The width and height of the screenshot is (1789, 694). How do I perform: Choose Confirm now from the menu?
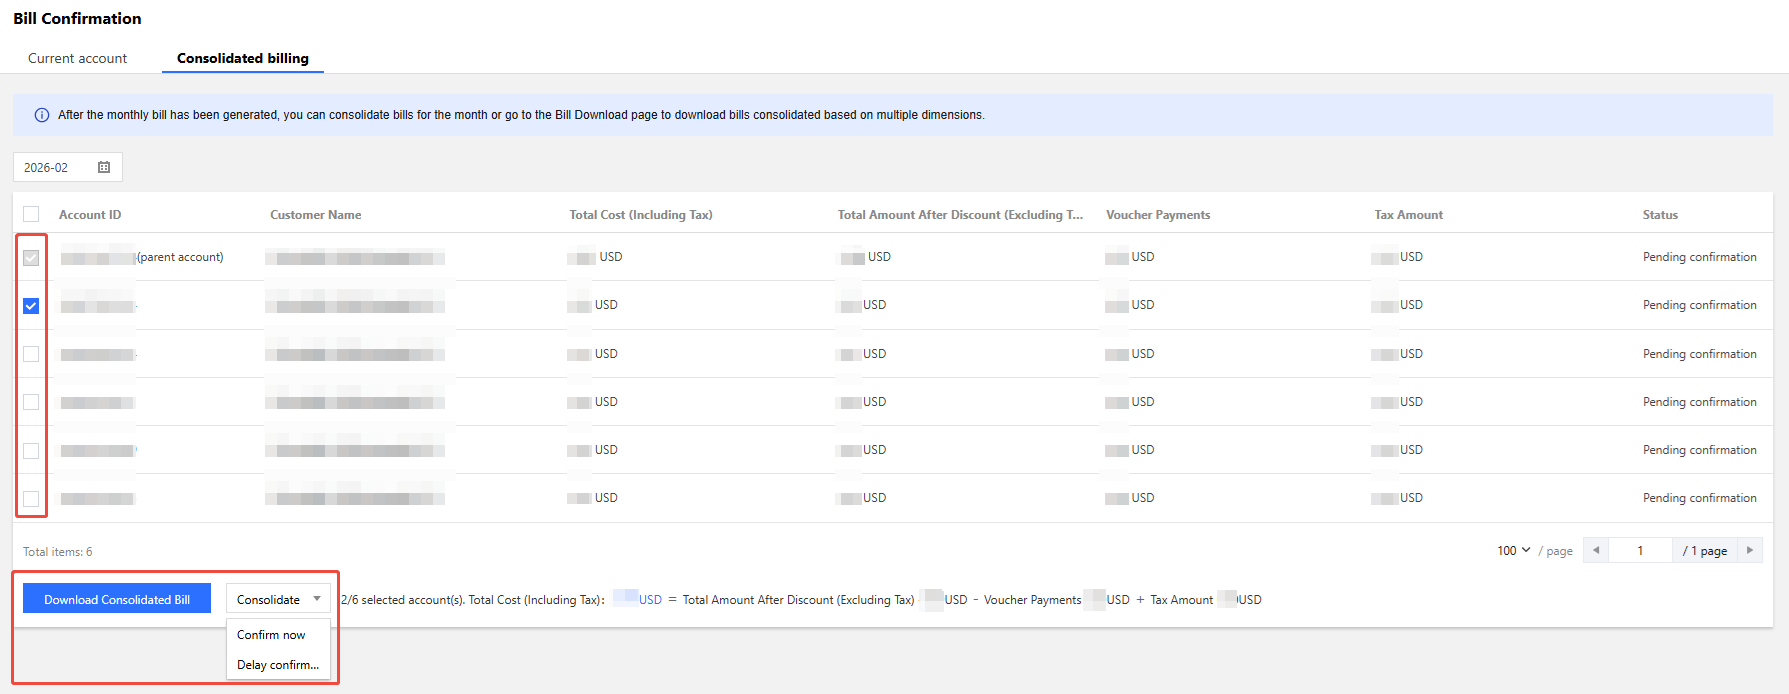pyautogui.click(x=271, y=635)
